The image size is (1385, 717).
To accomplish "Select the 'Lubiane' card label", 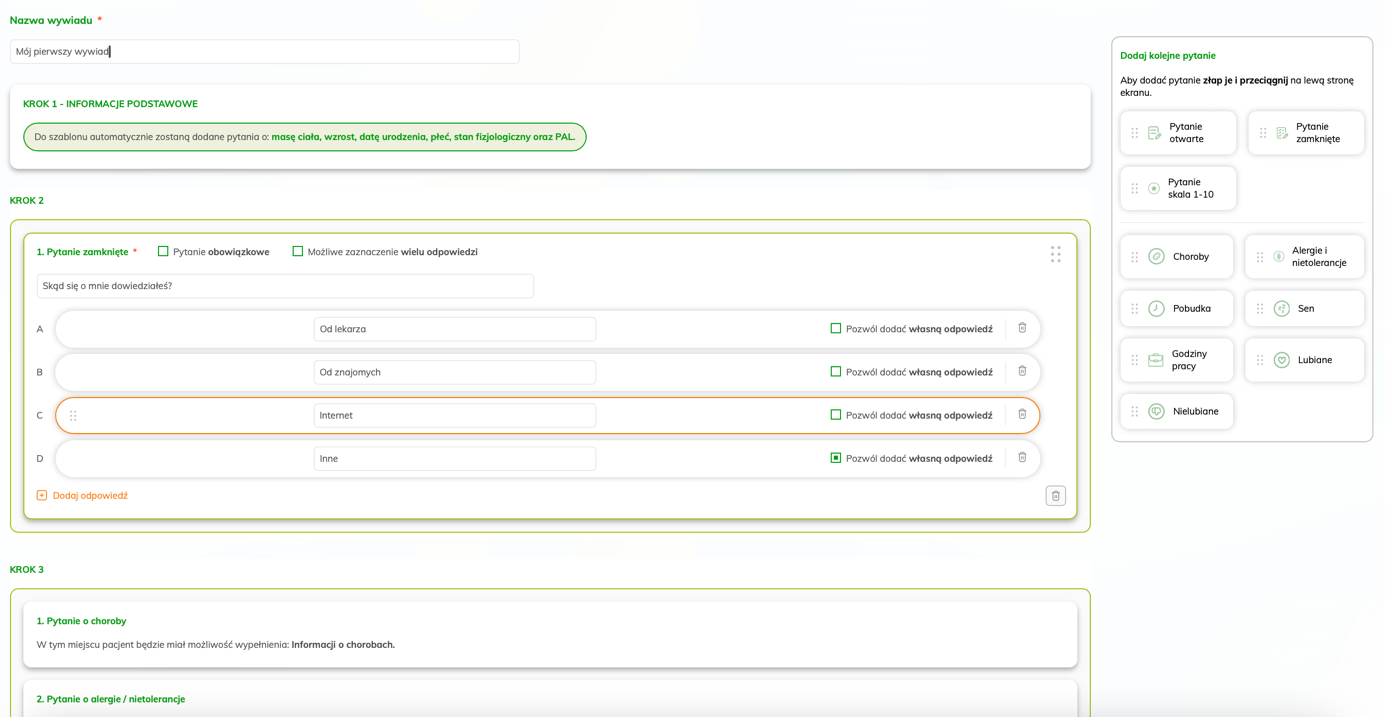I will pos(1314,360).
